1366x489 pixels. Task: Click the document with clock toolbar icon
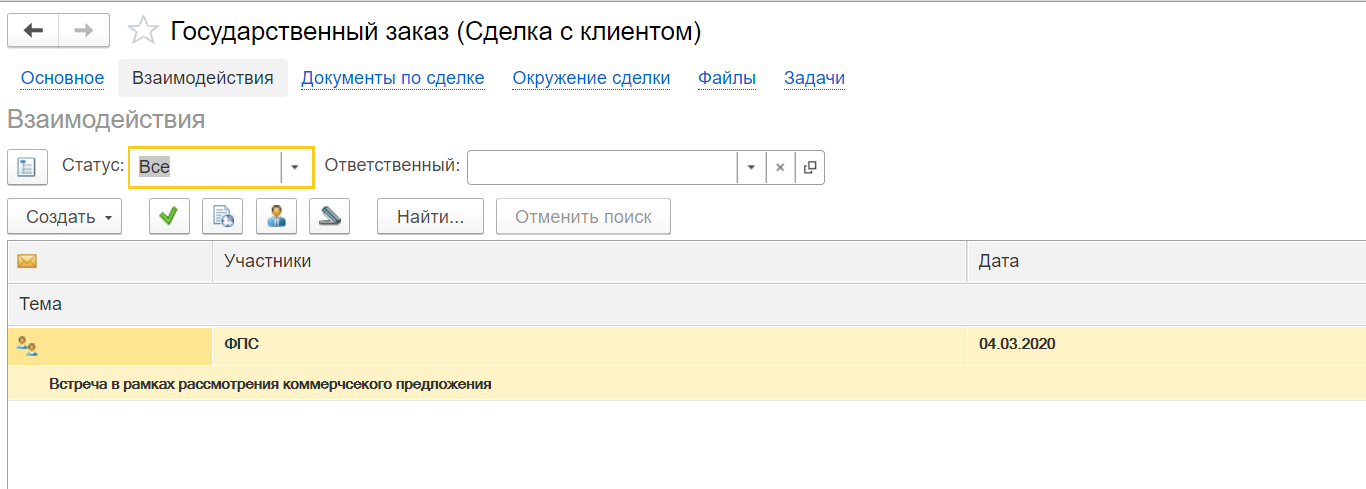(223, 216)
